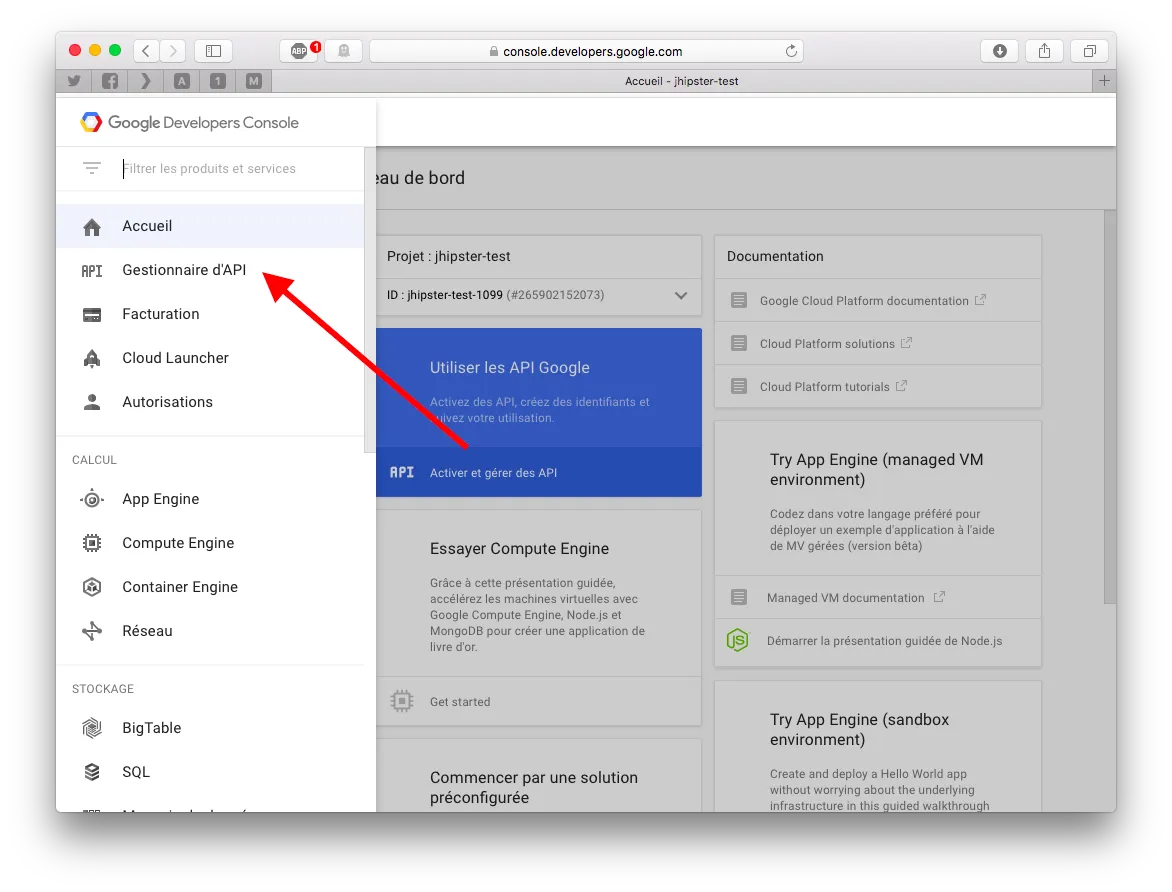Open Autorisations menu item
Viewport: 1172px width, 892px height.
pyautogui.click(x=211, y=402)
